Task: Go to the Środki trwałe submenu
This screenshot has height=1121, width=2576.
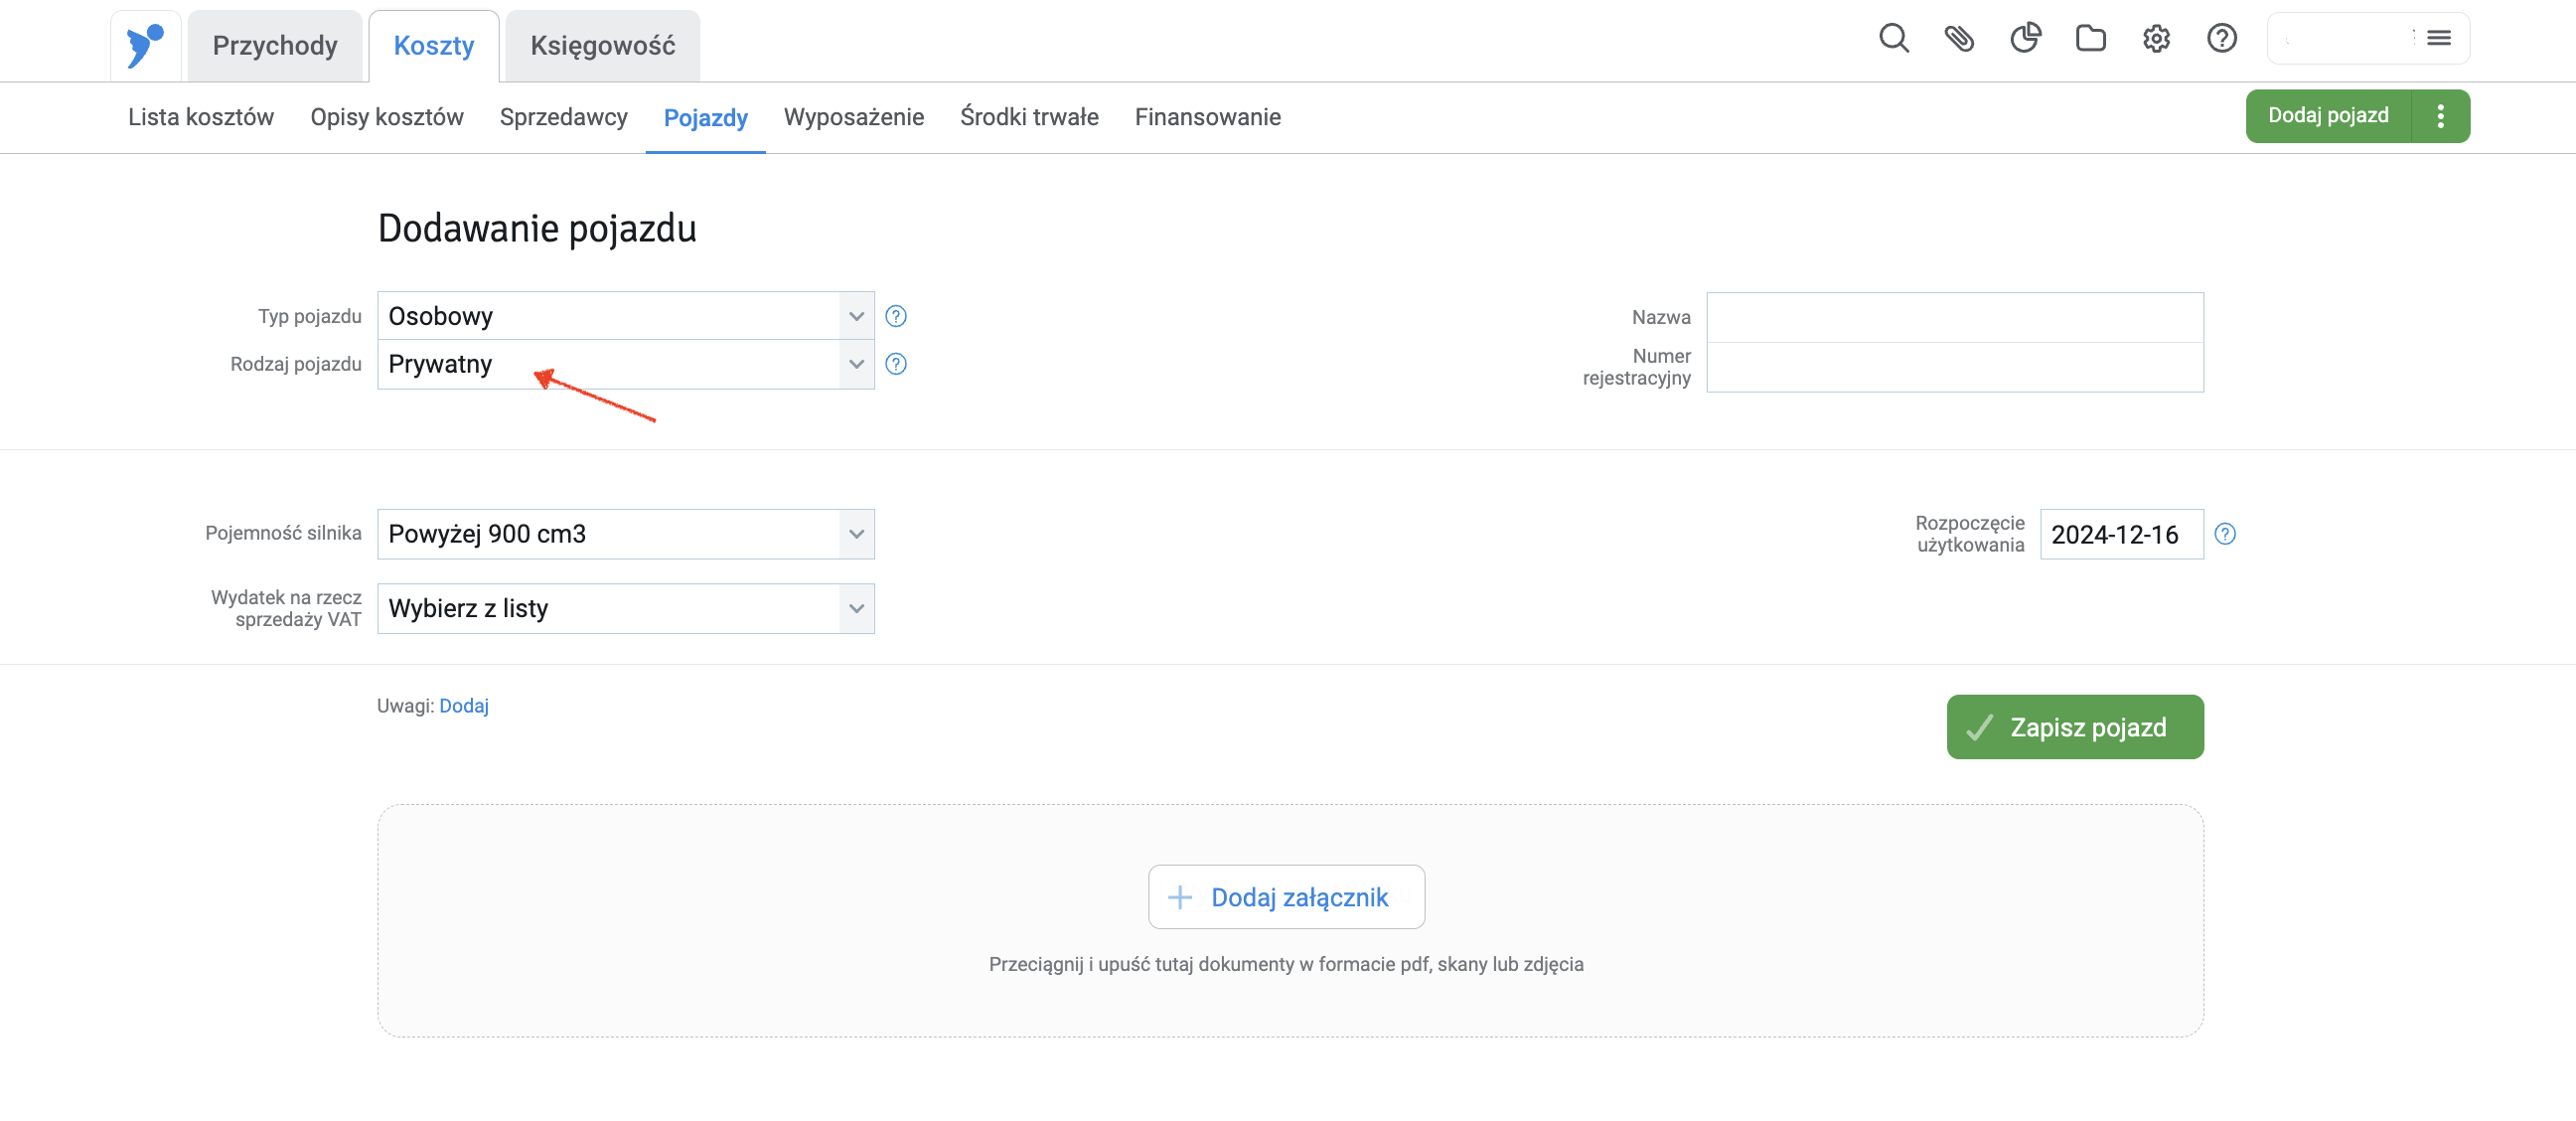Action: pos(1029,117)
